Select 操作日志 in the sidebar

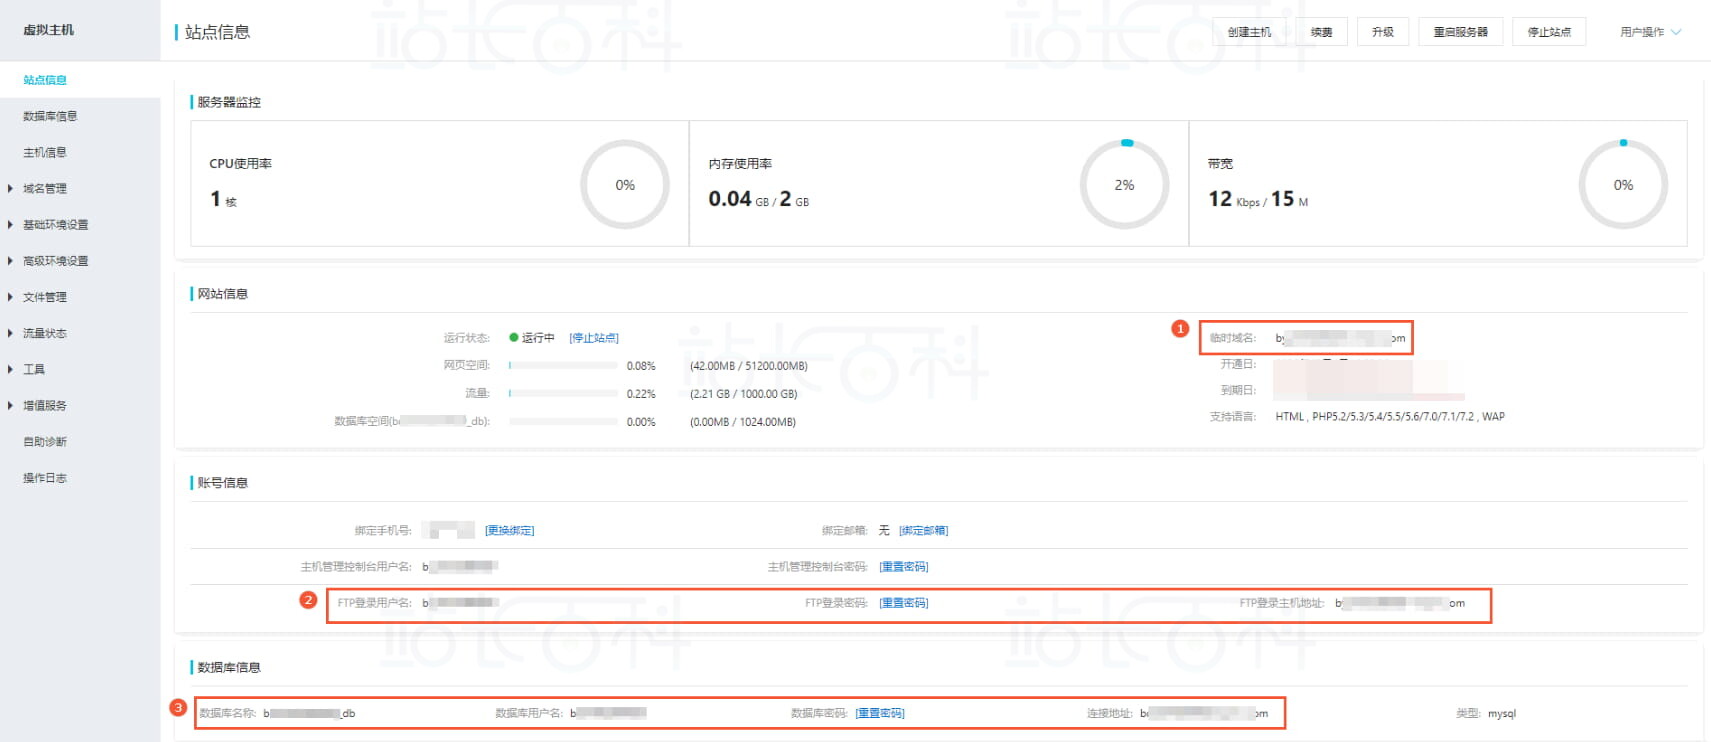coord(45,478)
